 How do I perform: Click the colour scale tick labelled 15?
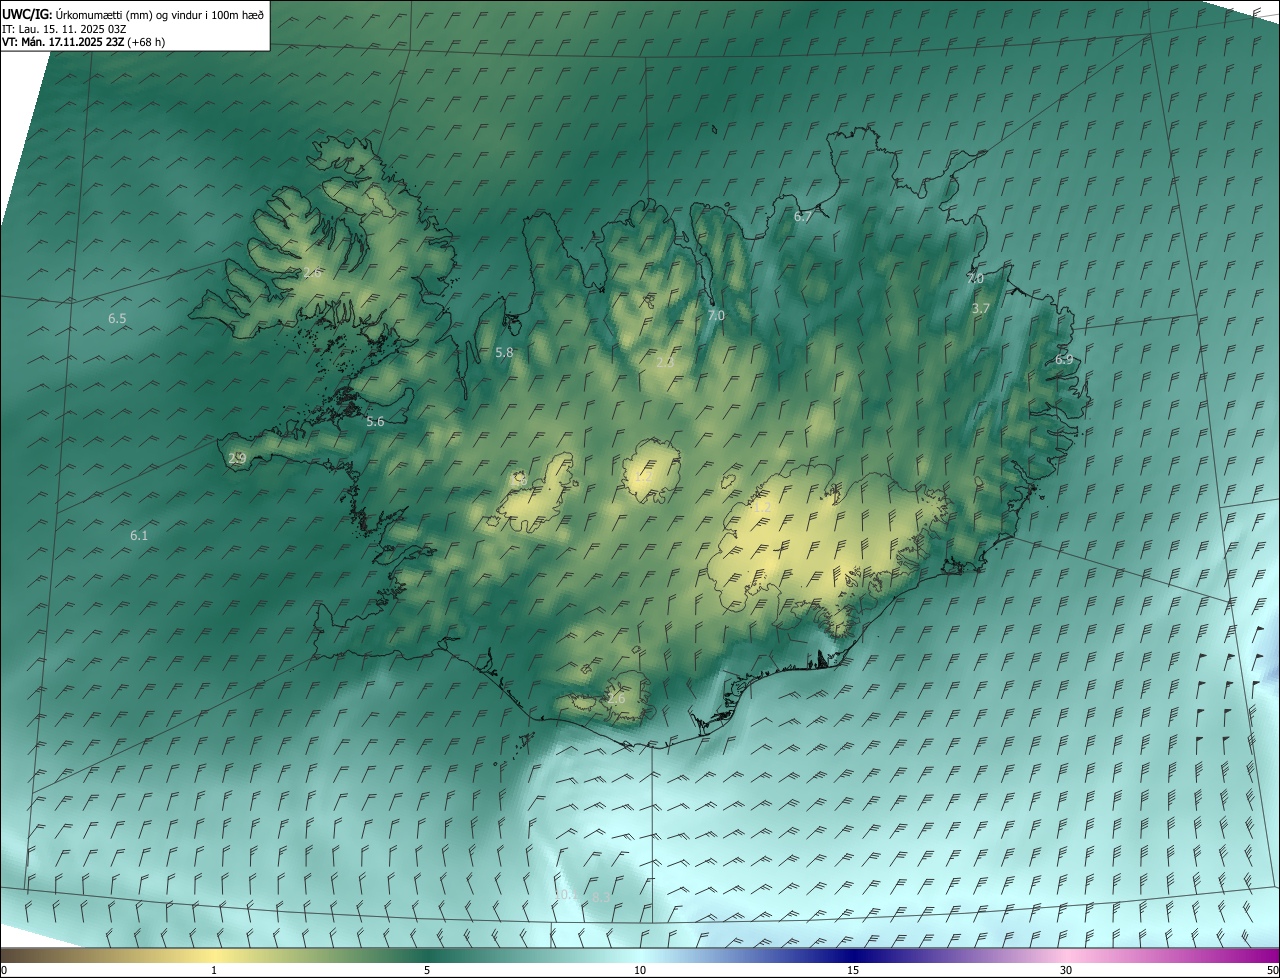[853, 970]
